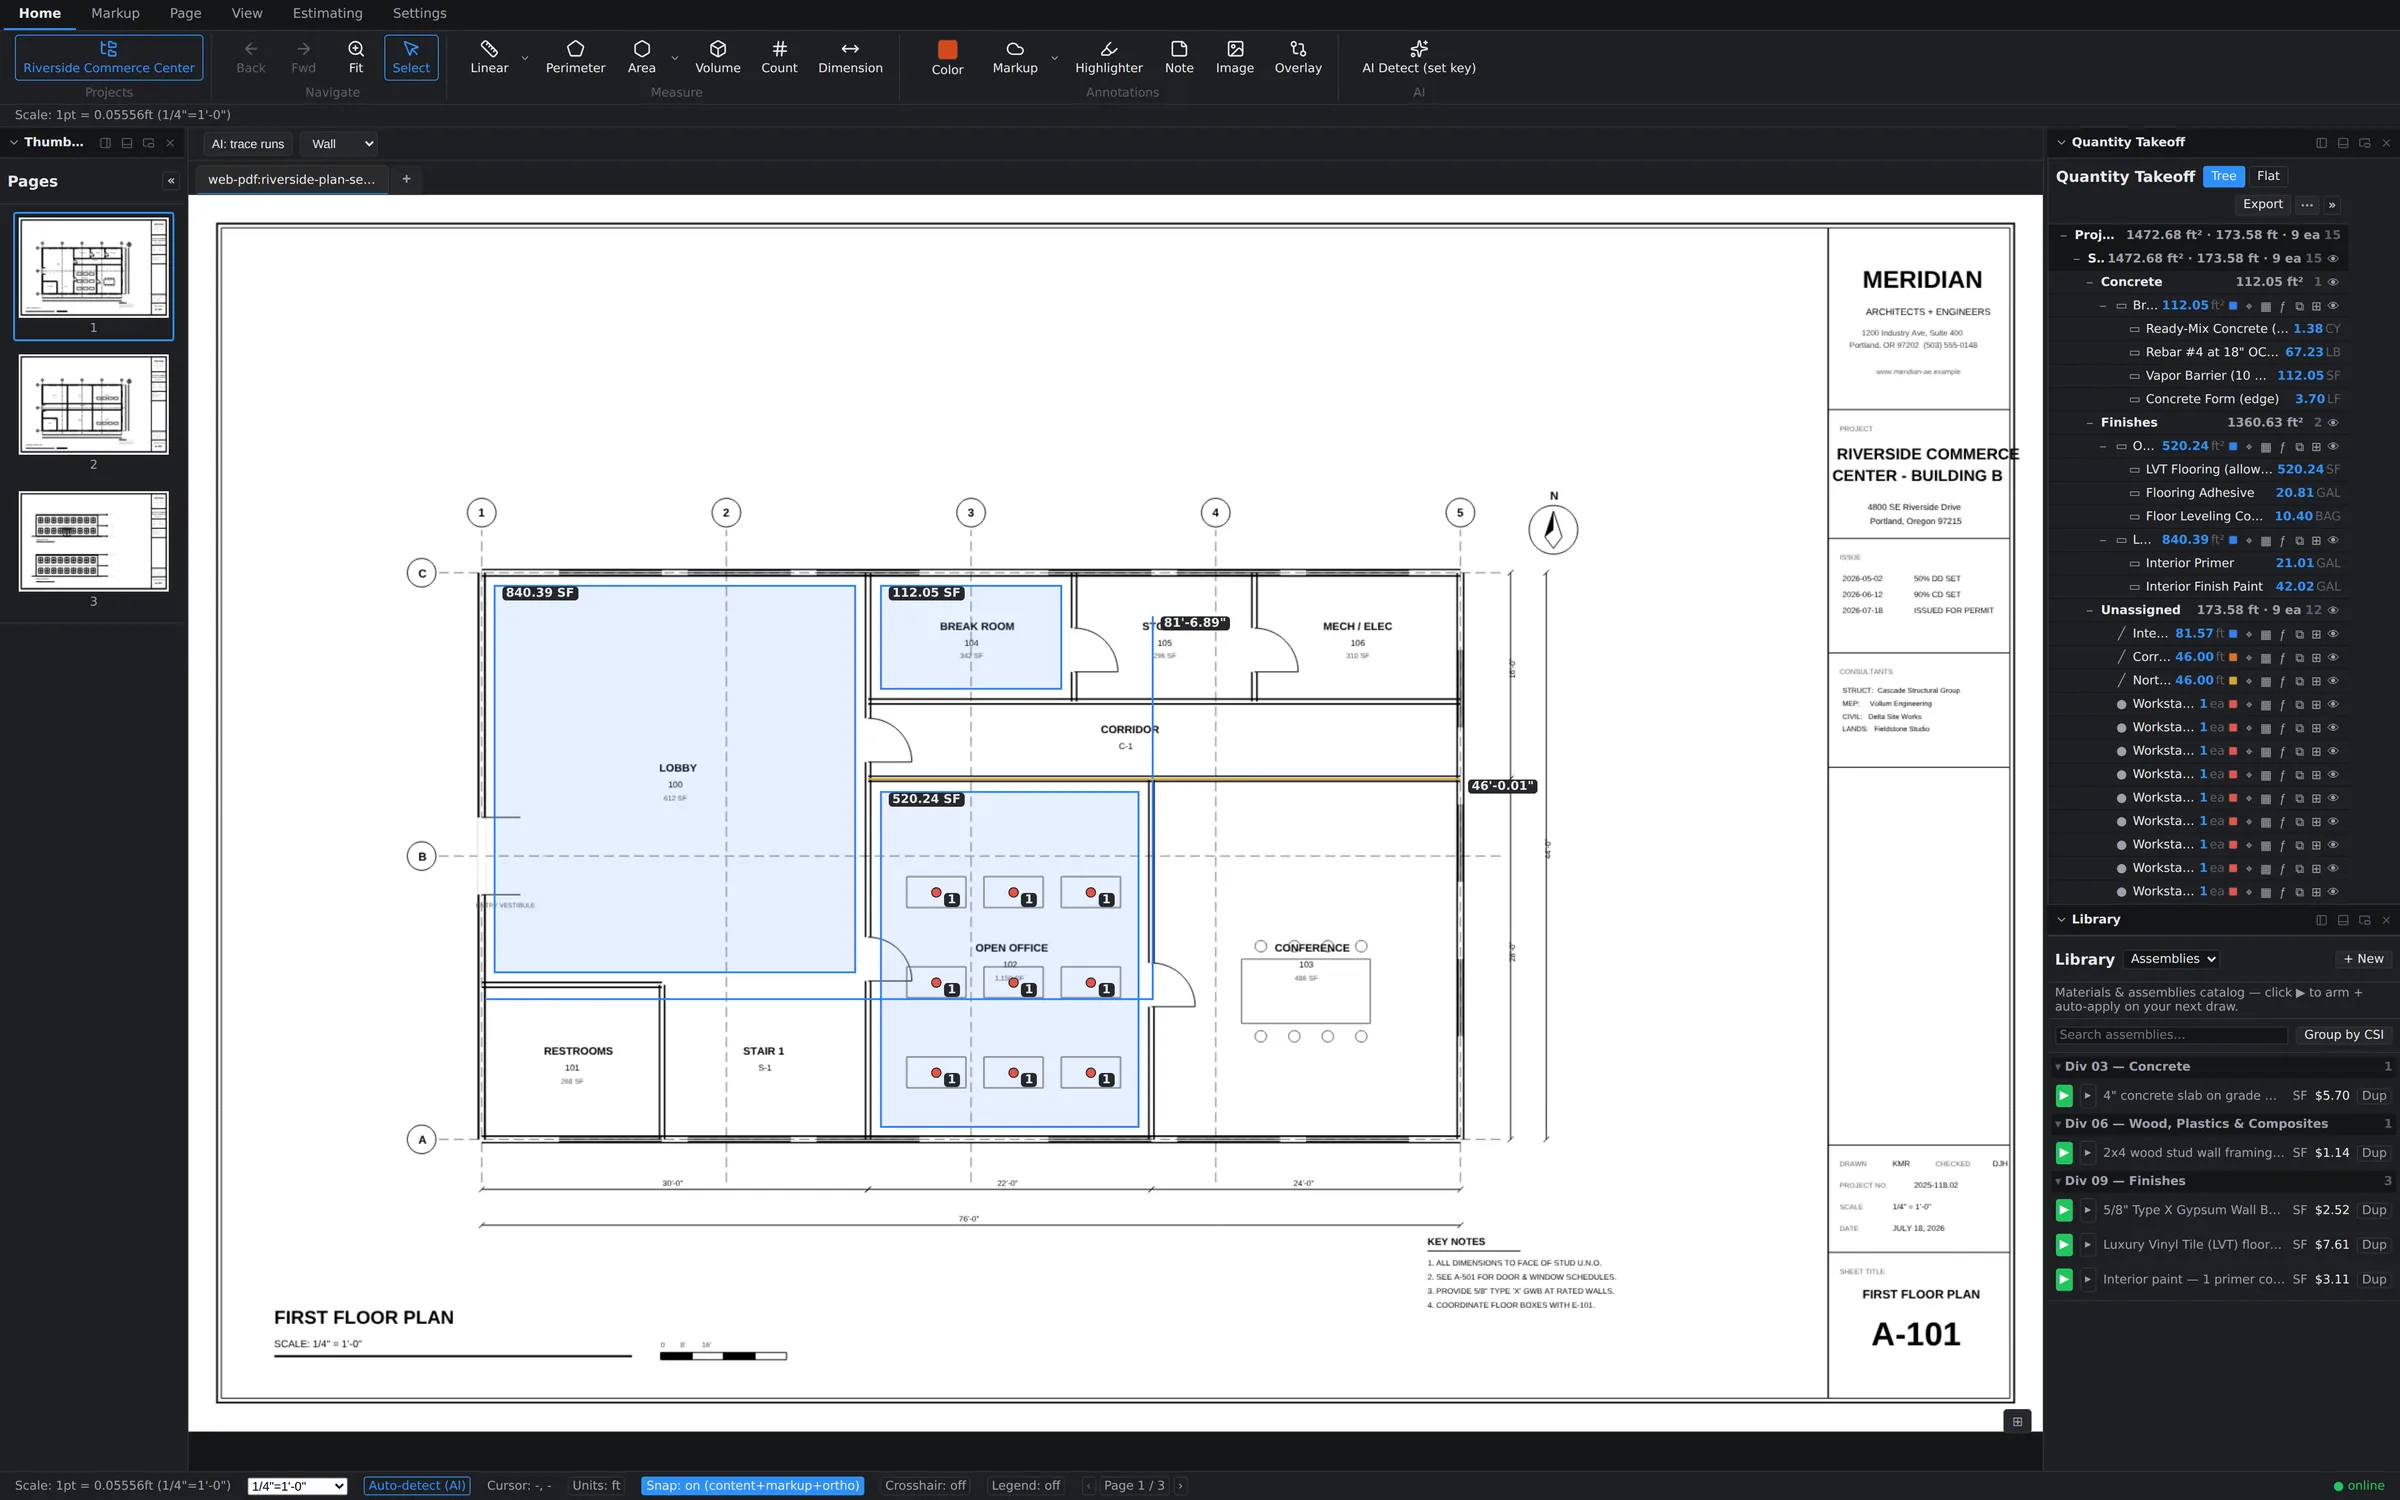Screen dimensions: 2400x1500
Task: Click yellow color swatch on Nort... 46.00 row
Action: (x=2233, y=681)
